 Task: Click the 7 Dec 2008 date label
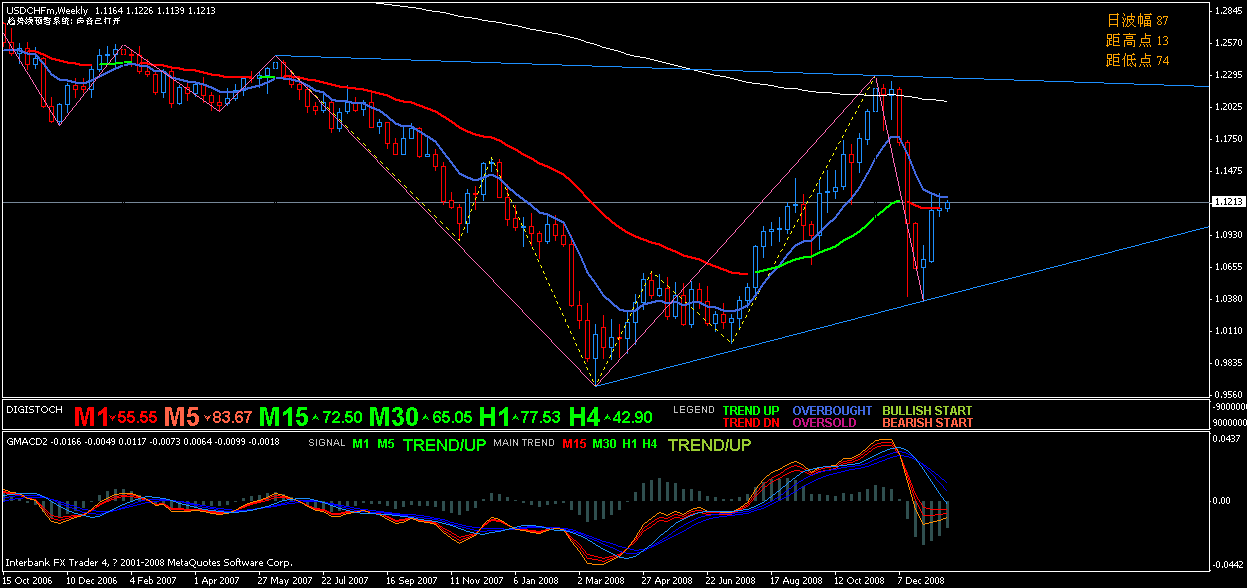coord(920,579)
